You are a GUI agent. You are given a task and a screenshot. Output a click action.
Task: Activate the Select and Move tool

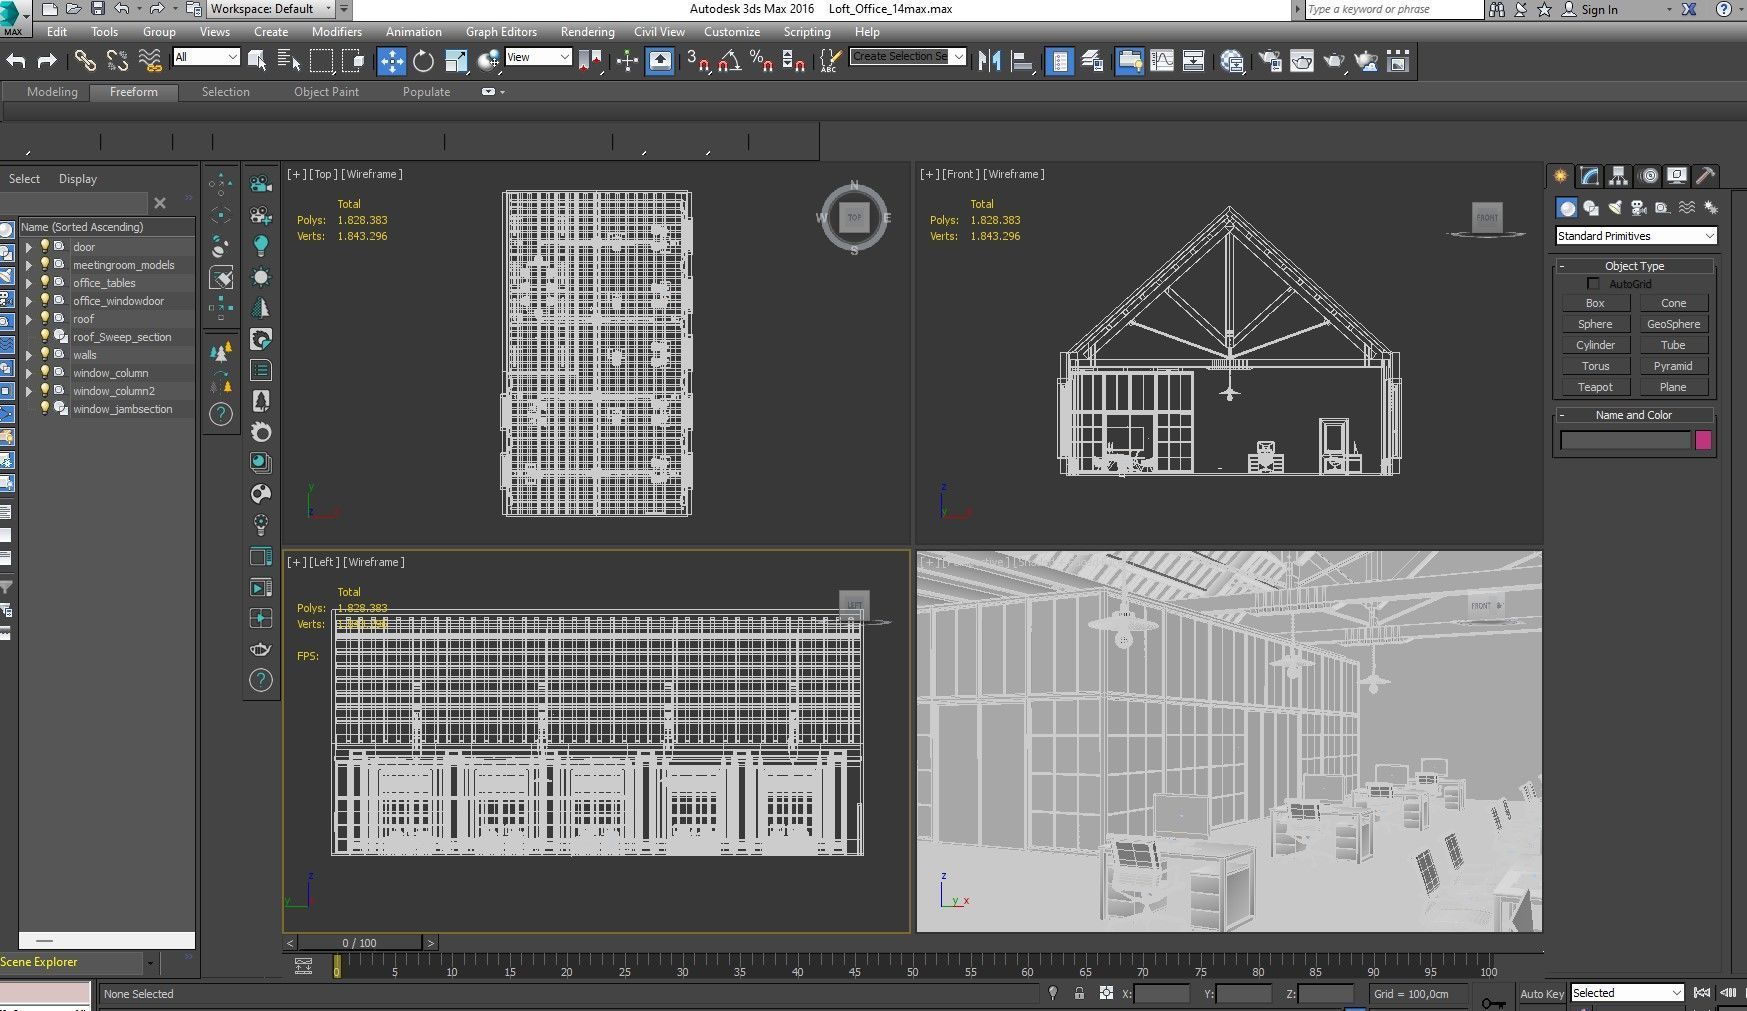391,61
